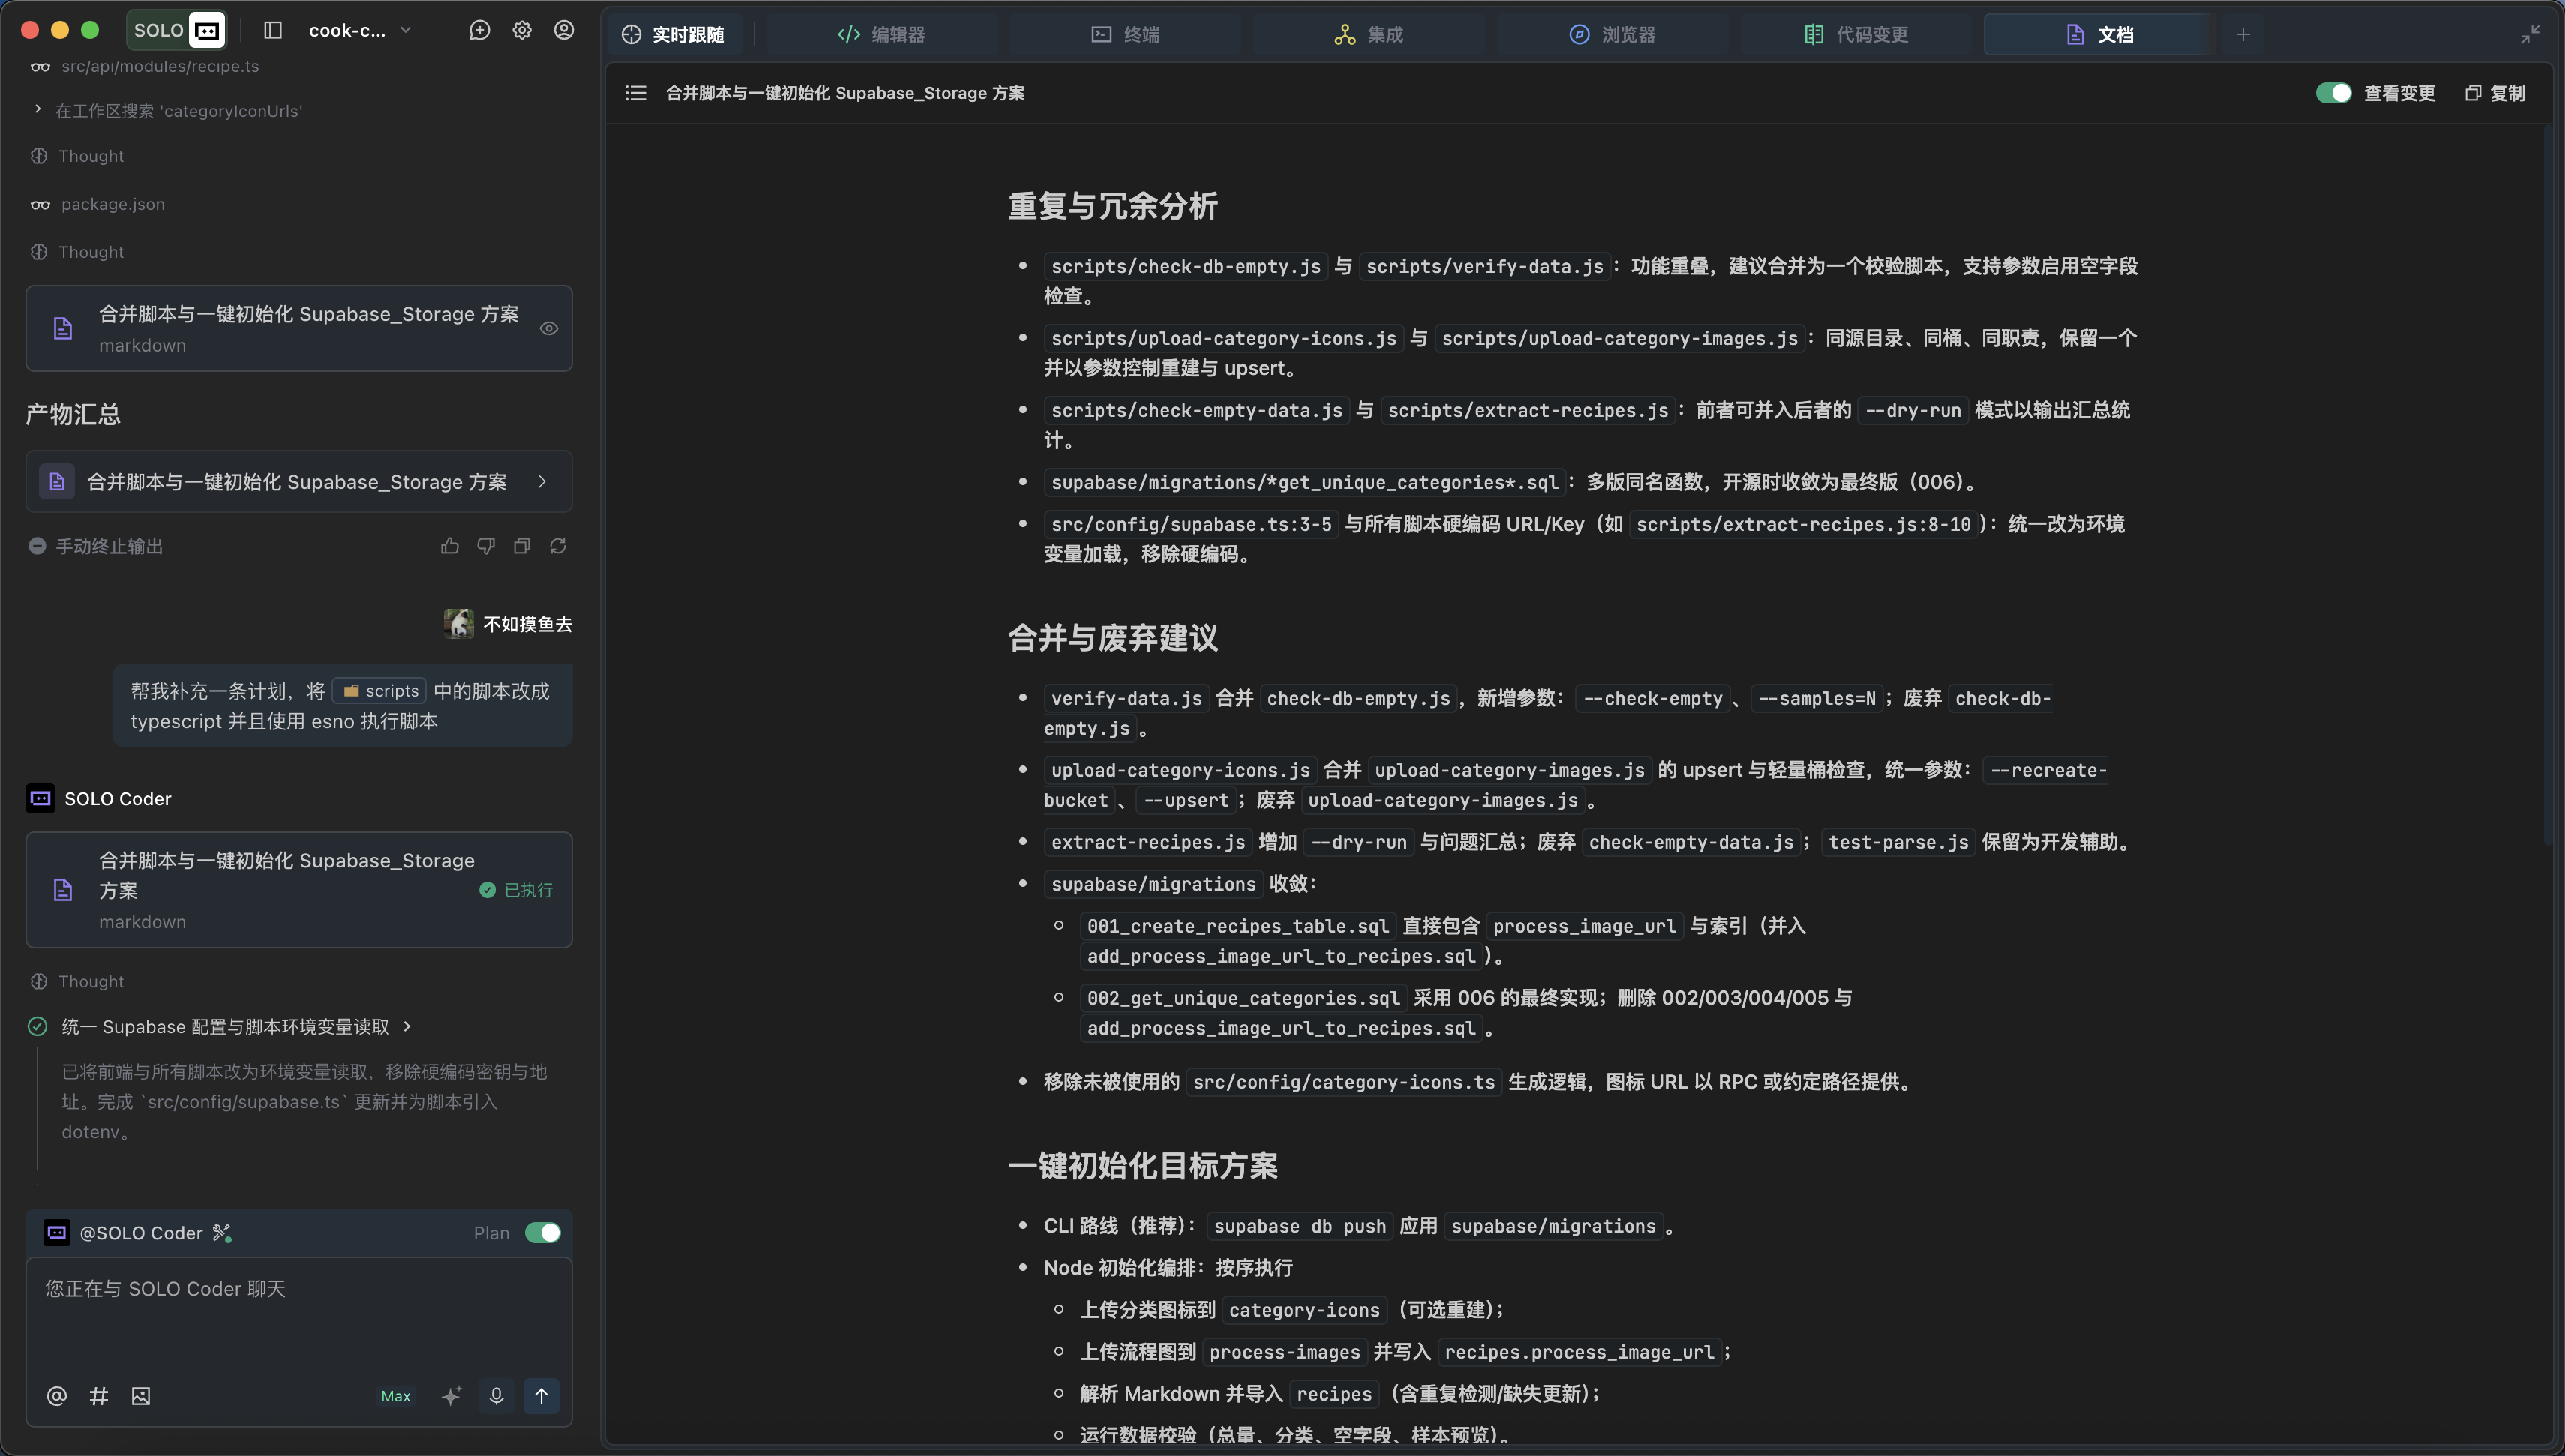The image size is (2565, 1456).
Task: Click eye icon on markdown document card
Action: pyautogui.click(x=549, y=329)
